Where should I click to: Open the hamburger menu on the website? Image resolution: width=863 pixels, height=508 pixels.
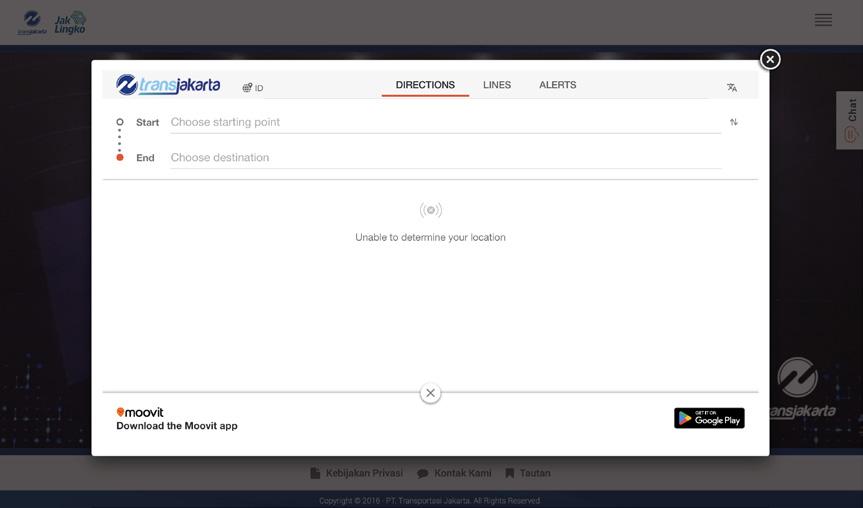point(823,20)
